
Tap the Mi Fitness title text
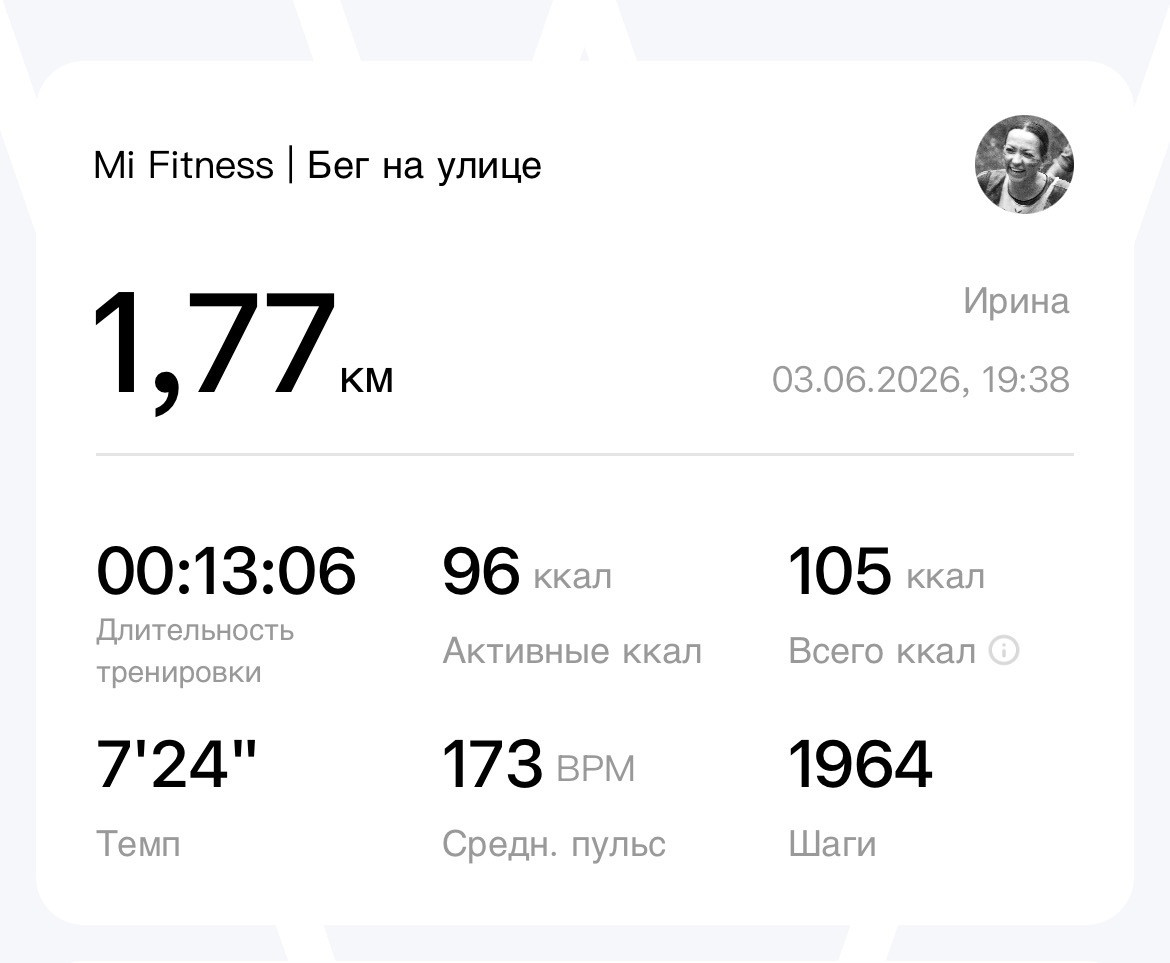pyautogui.click(x=184, y=165)
